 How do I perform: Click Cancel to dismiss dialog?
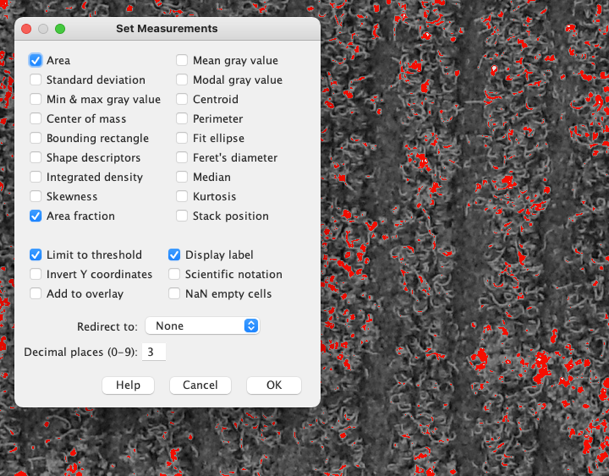200,385
